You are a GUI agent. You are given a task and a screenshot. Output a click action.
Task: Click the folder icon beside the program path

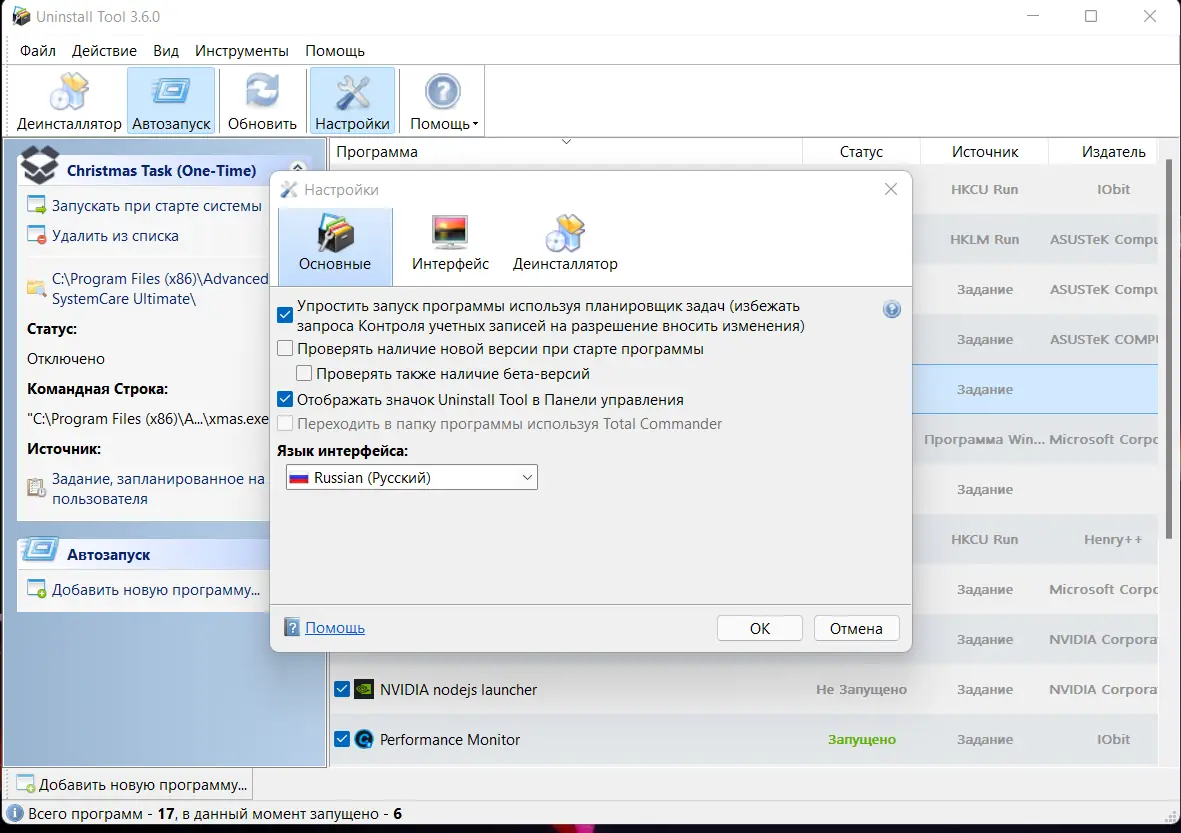pyautogui.click(x=36, y=287)
